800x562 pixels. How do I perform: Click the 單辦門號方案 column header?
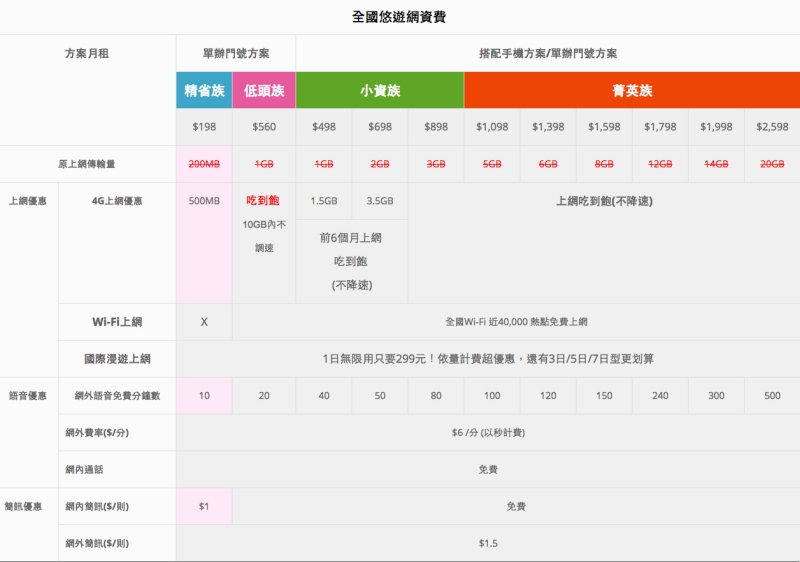coord(236,53)
